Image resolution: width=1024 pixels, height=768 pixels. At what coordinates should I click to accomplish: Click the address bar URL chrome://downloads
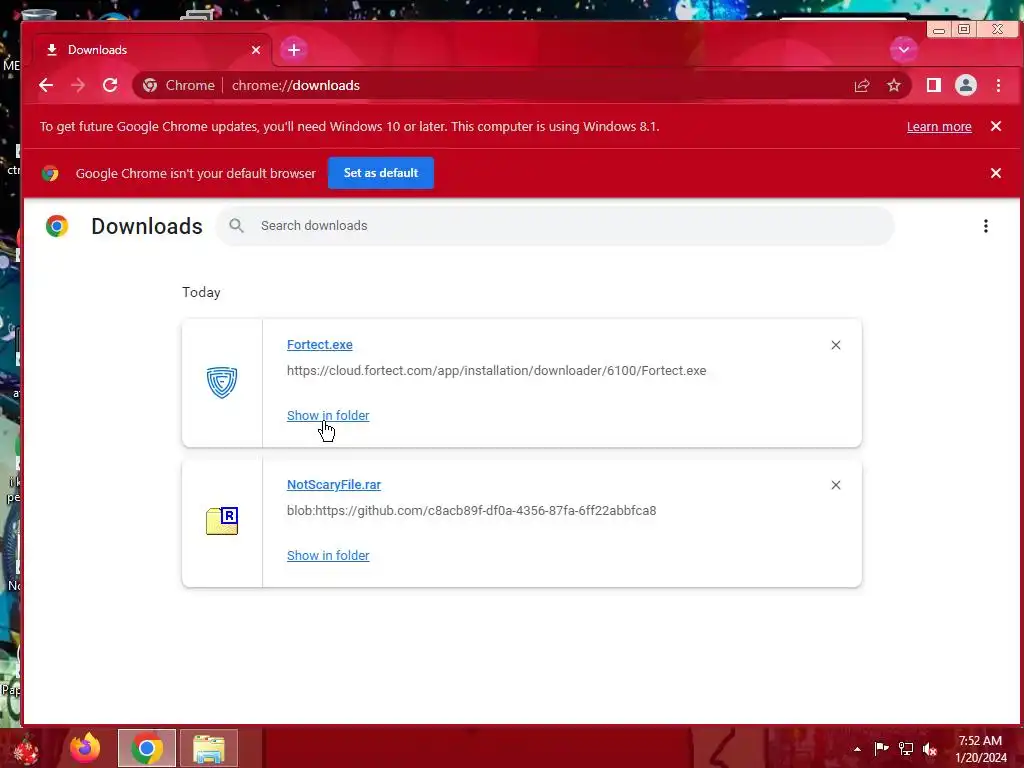[x=296, y=86]
